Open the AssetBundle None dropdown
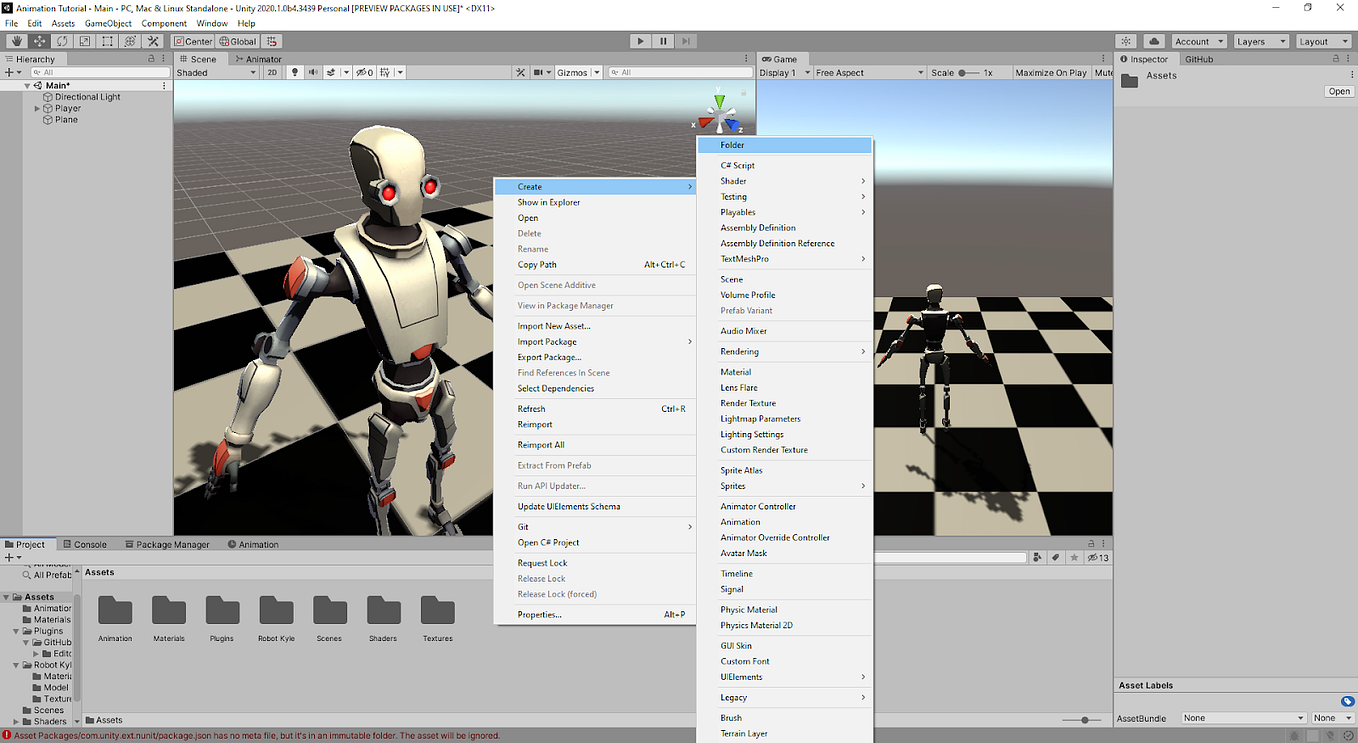1358x743 pixels. (x=1243, y=717)
